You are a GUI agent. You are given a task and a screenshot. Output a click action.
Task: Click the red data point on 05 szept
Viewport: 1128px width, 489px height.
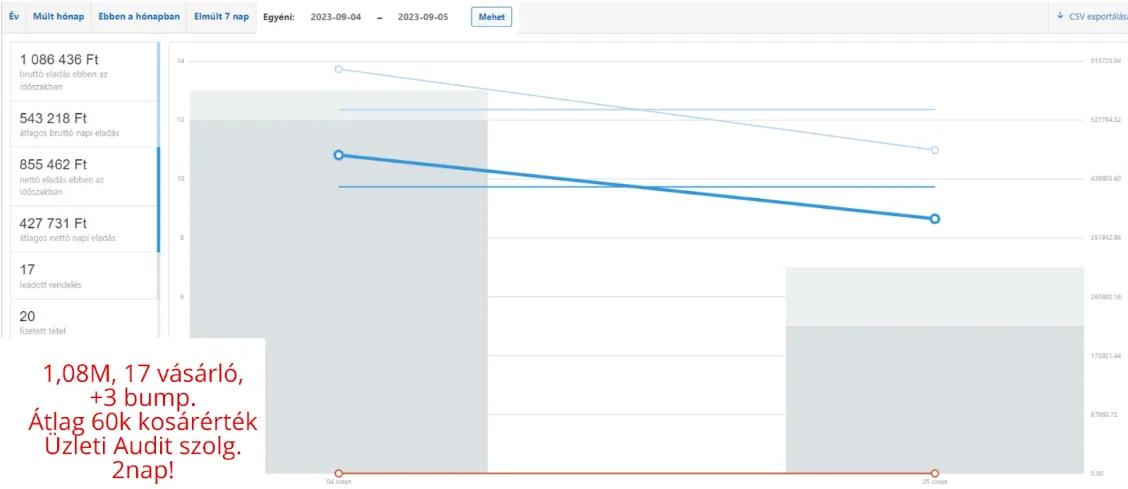(934, 473)
